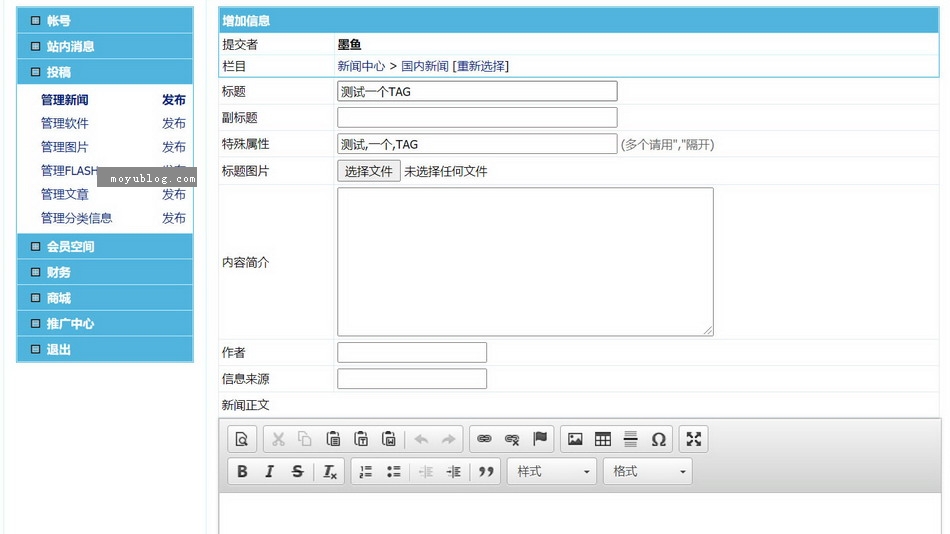Click the Preview icon in editor toolbar
This screenshot has width=950, height=534.
coord(242,439)
